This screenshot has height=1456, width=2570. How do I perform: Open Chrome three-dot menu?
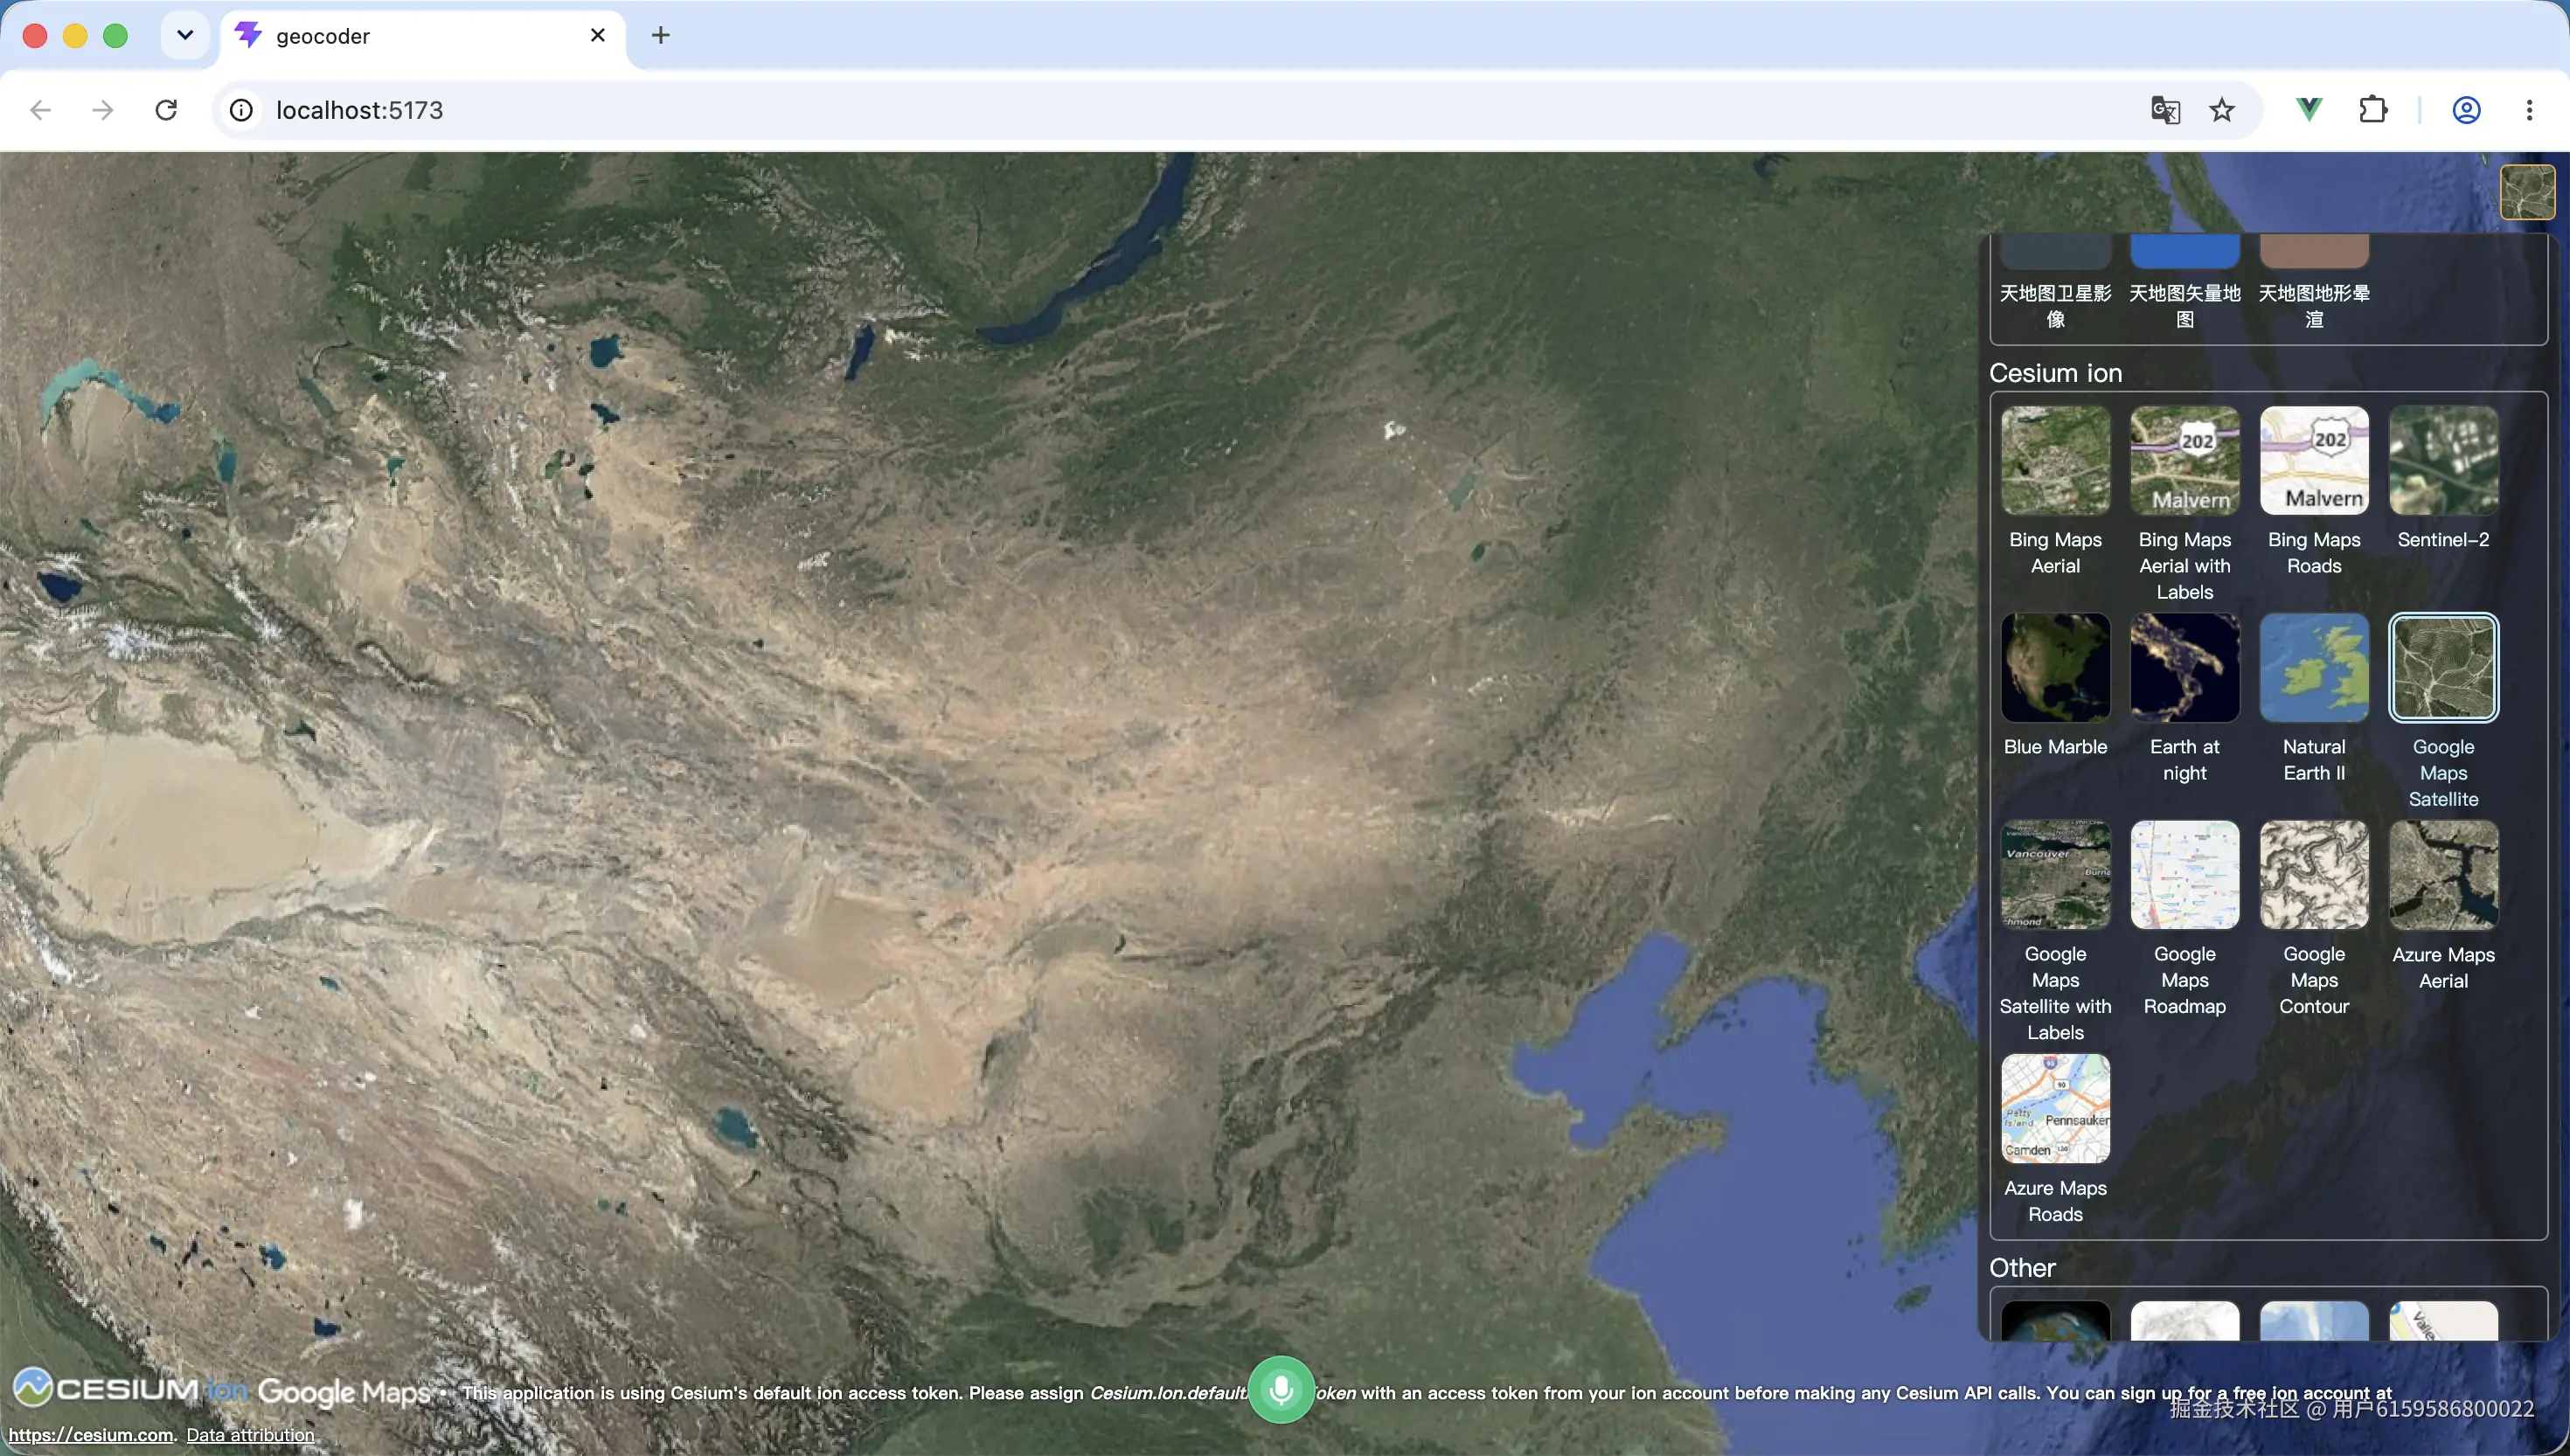tap(2529, 110)
